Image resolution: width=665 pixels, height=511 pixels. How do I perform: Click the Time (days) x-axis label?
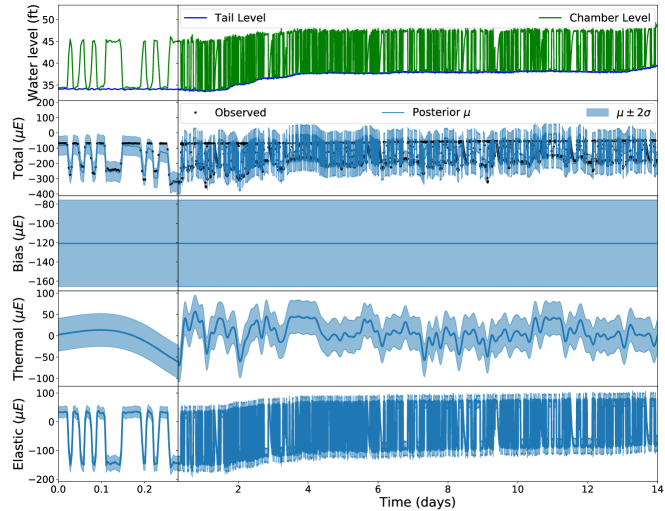[417, 502]
